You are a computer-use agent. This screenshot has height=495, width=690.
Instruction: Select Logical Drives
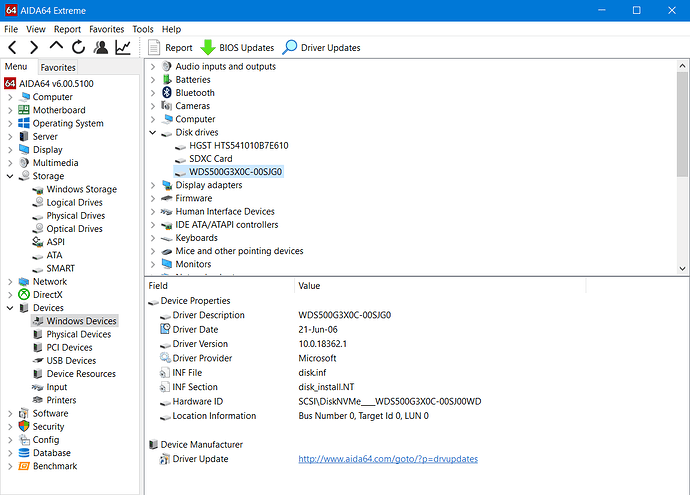74,202
